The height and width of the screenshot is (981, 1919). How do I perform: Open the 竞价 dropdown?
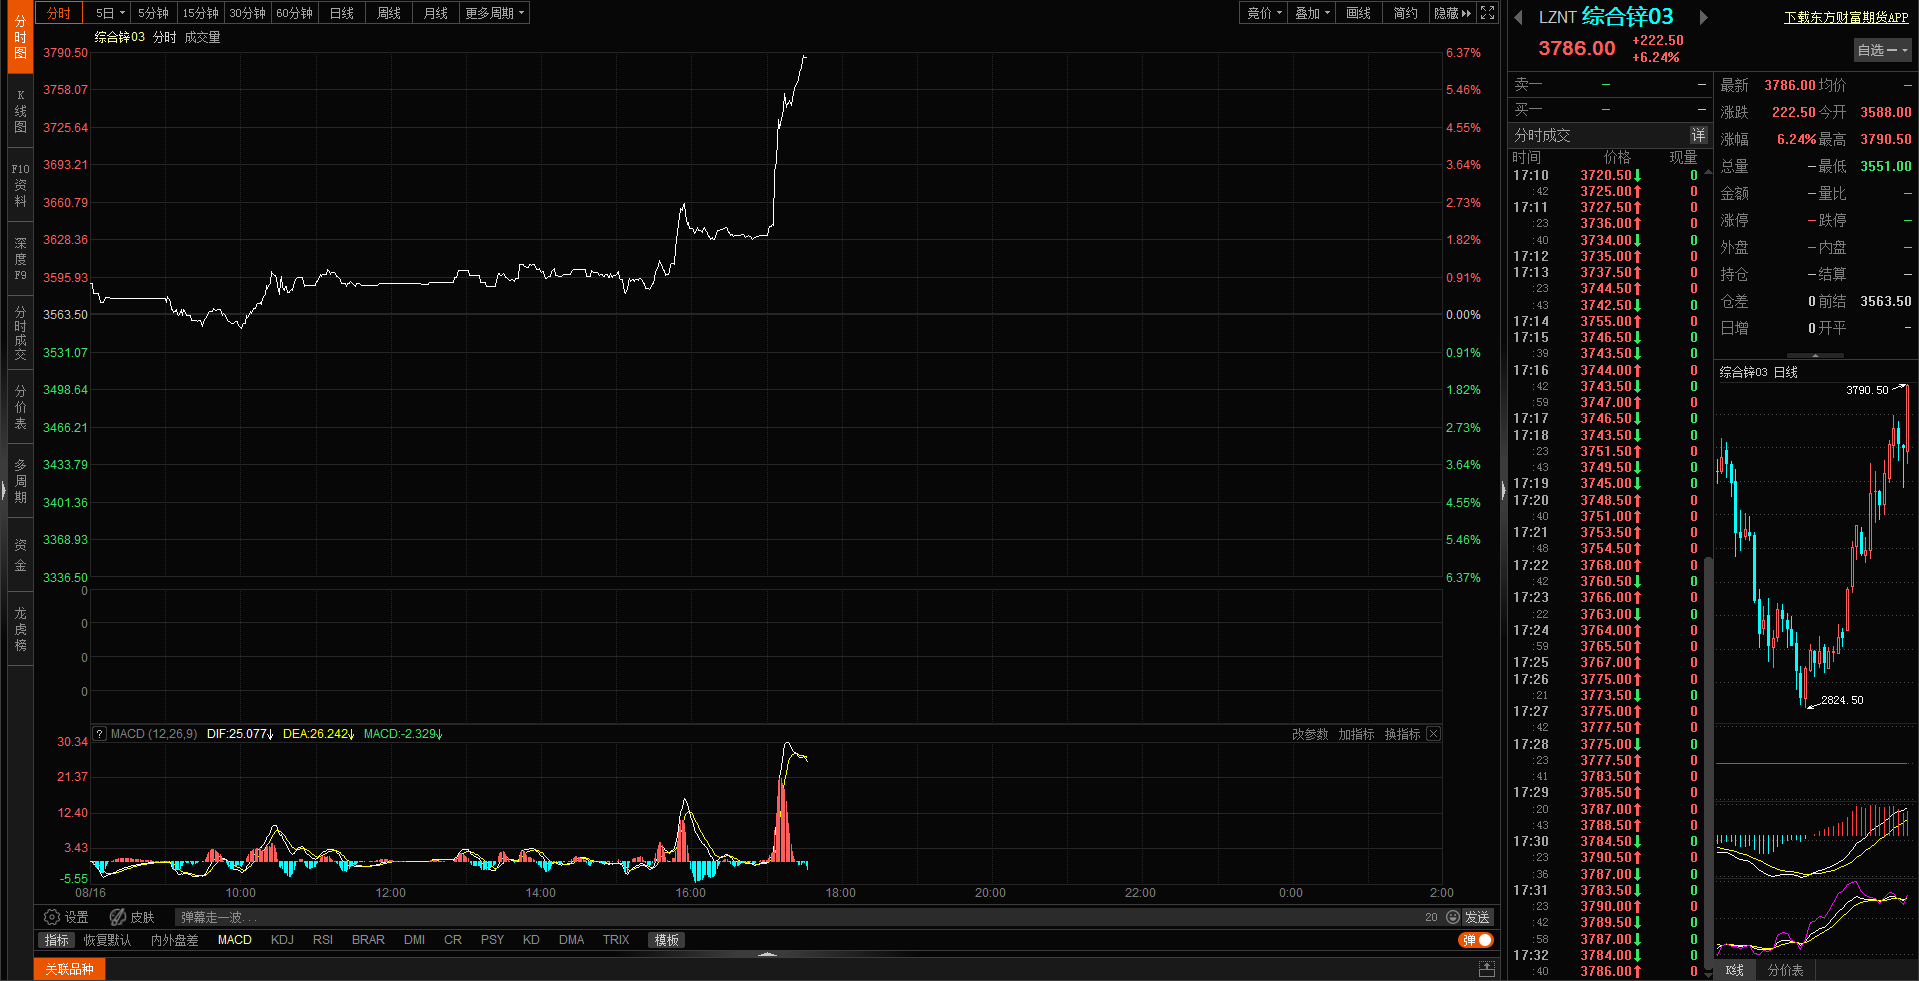1264,13
